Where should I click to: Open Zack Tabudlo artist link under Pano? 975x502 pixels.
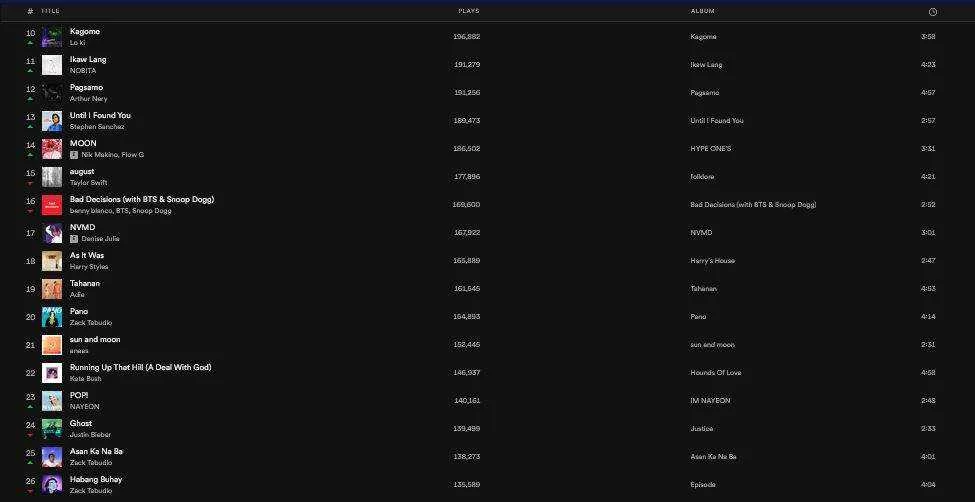91,323
